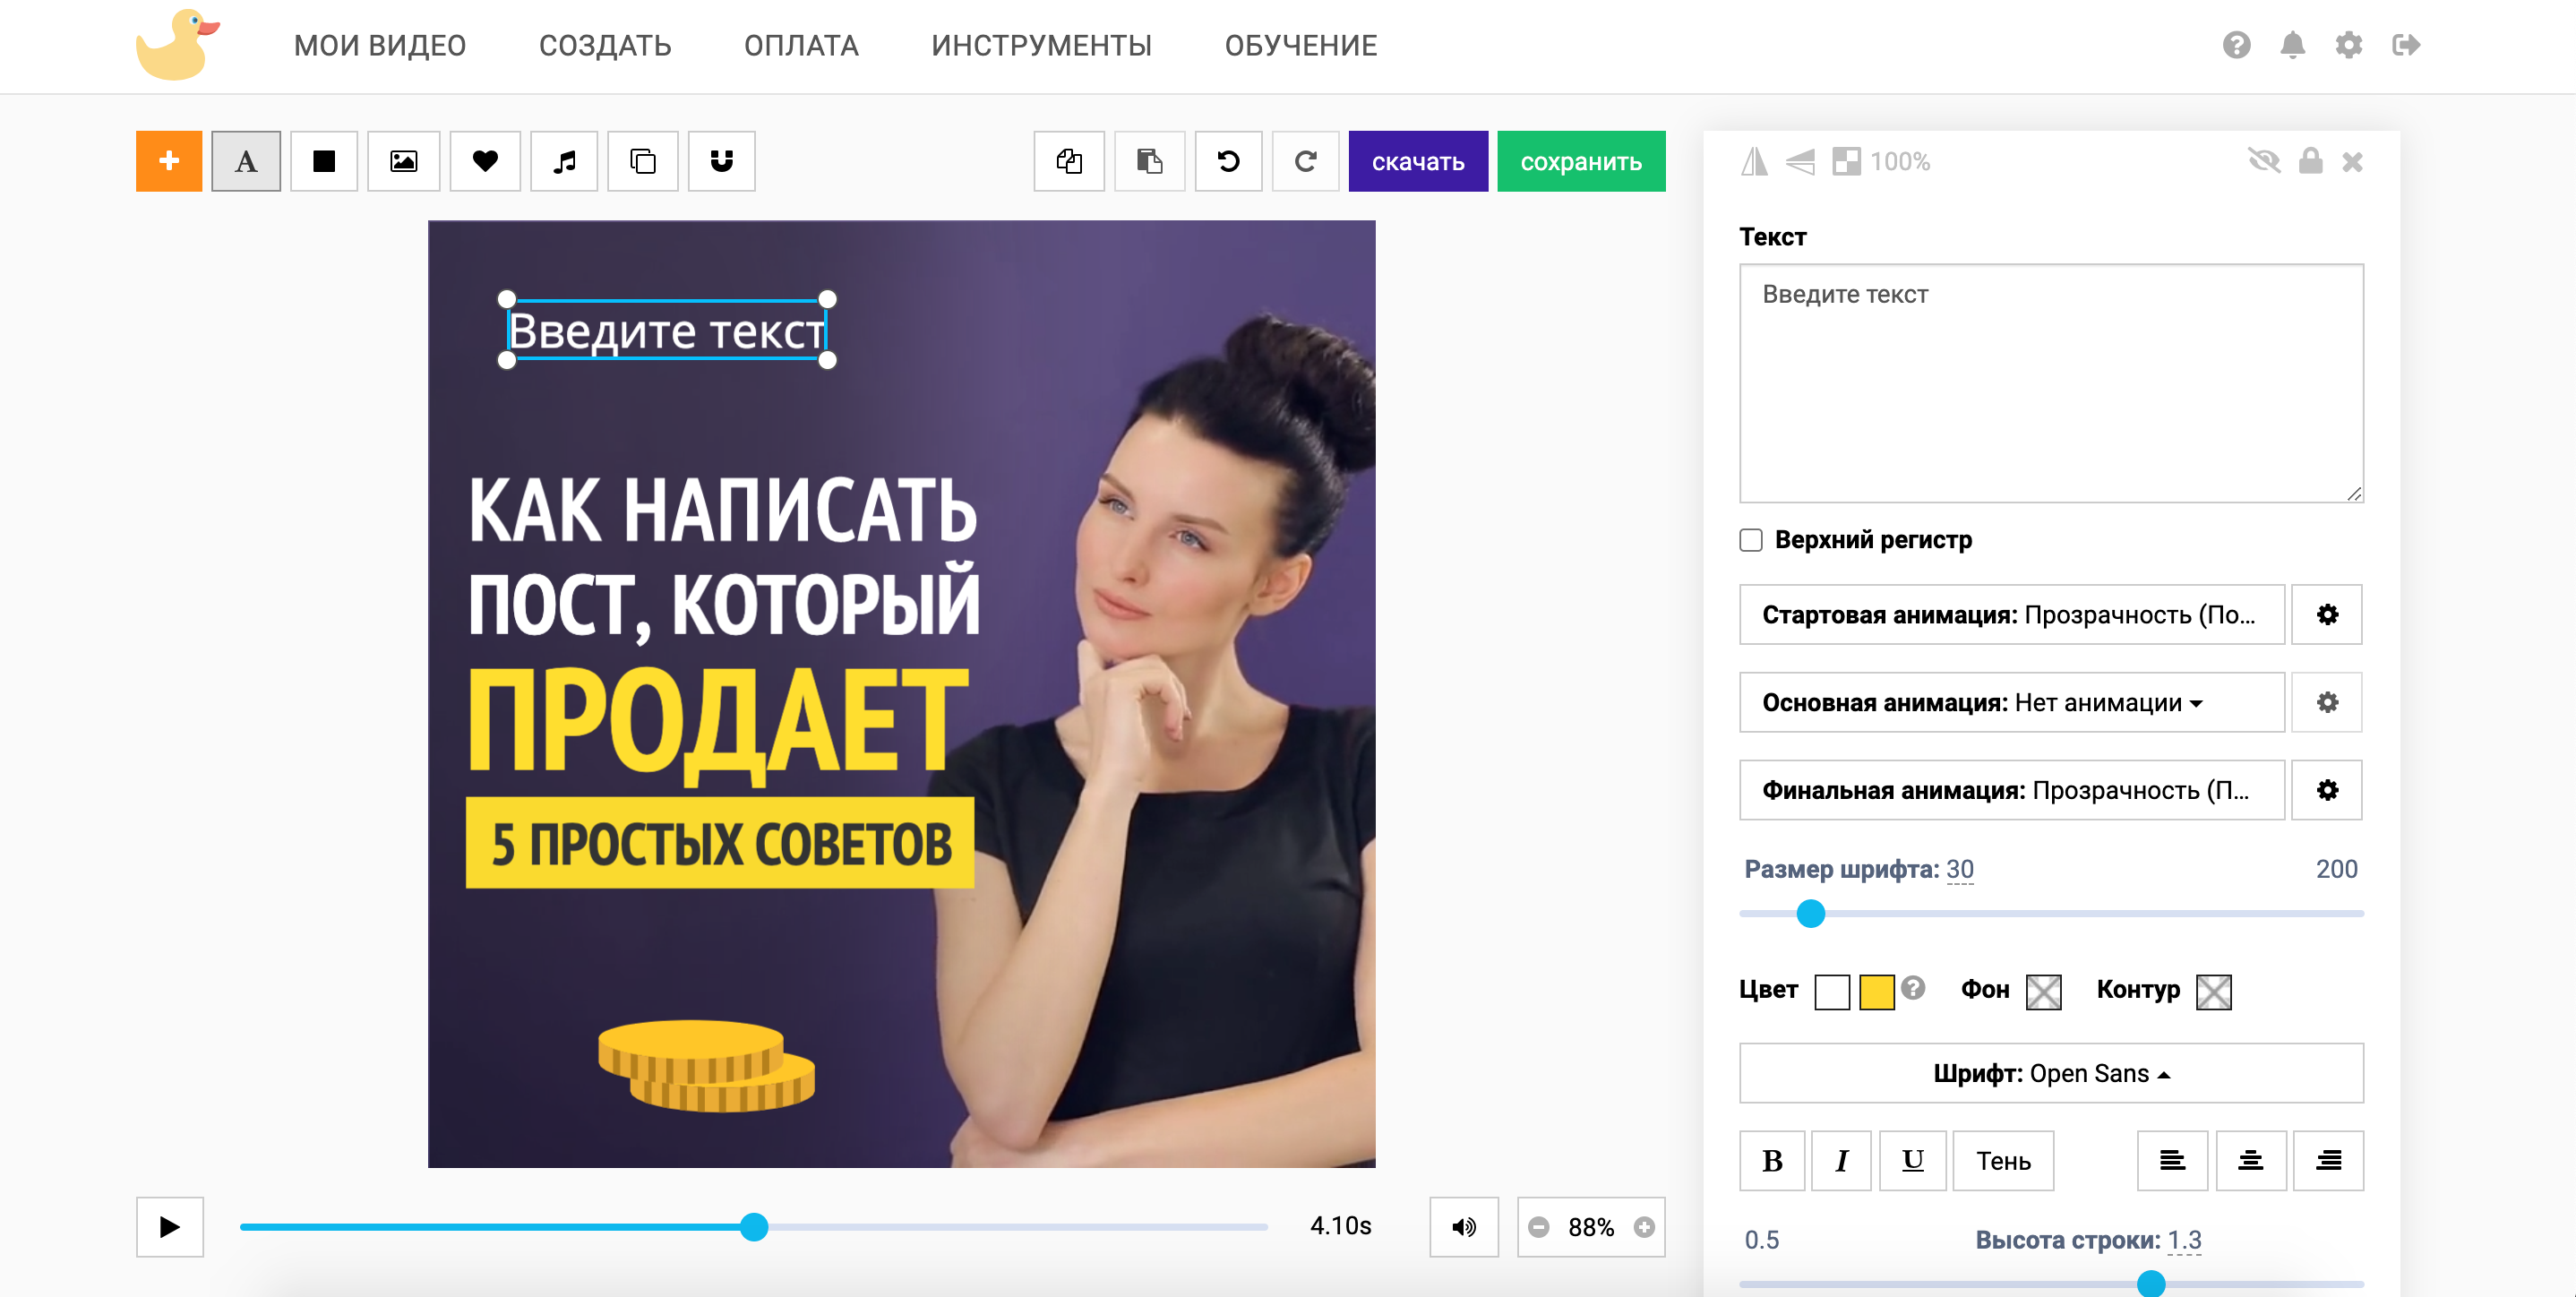The width and height of the screenshot is (2576, 1297).
Task: Open the music note audio tool
Action: click(x=564, y=161)
